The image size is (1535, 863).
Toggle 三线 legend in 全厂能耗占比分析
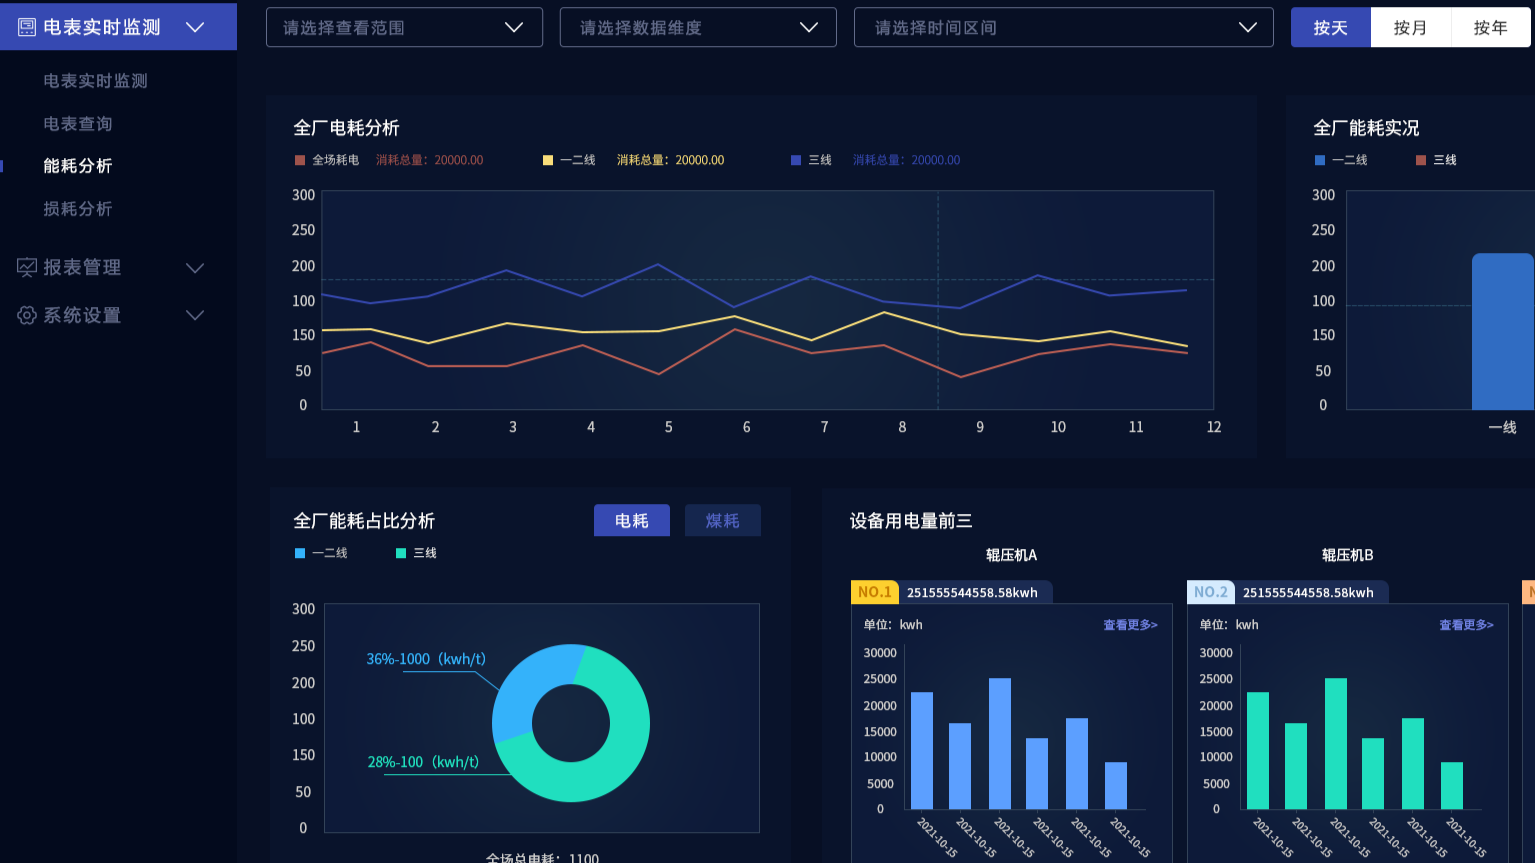tap(416, 553)
